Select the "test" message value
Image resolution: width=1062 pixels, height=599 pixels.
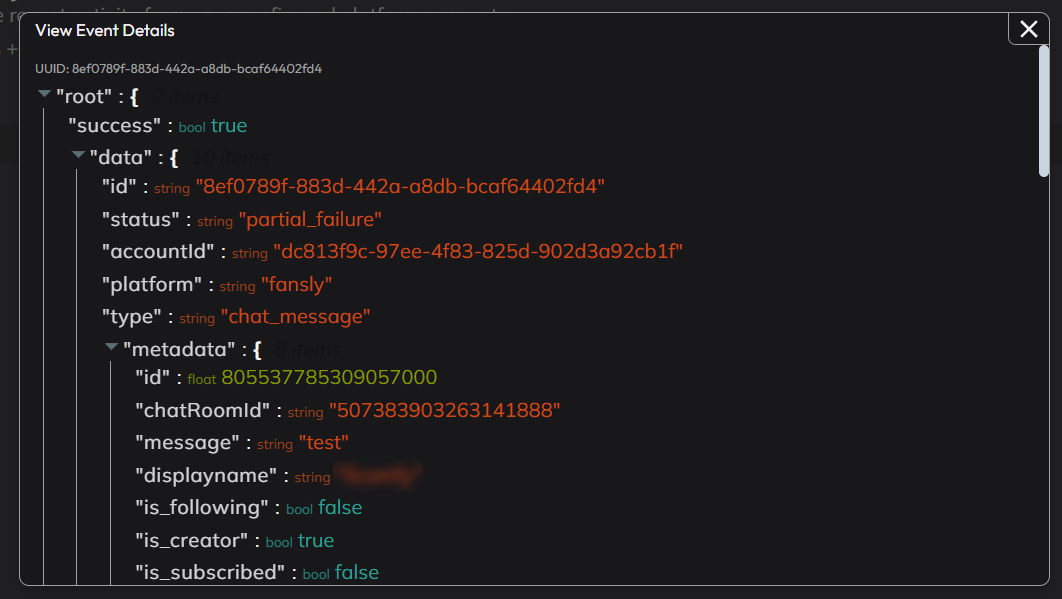click(323, 442)
